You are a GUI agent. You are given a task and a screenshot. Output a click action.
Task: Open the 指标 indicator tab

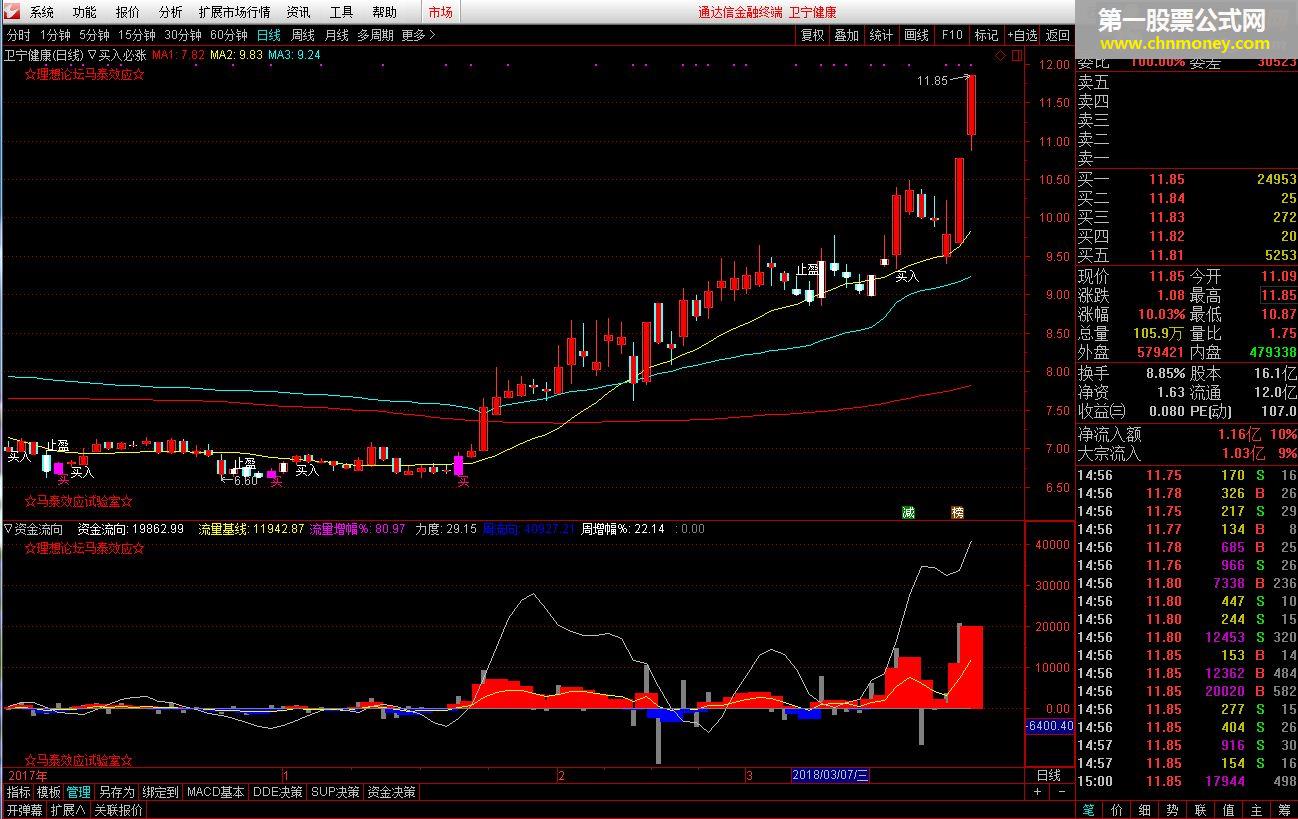pos(19,792)
